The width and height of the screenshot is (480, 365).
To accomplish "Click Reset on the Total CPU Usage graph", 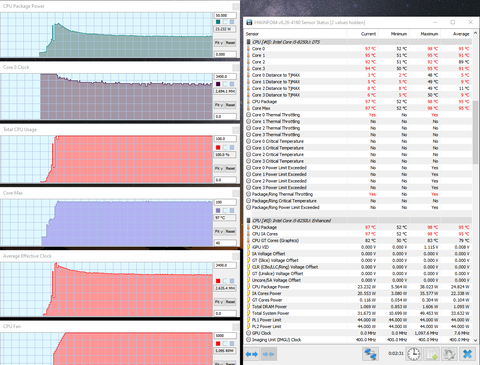I will tap(230, 168).
